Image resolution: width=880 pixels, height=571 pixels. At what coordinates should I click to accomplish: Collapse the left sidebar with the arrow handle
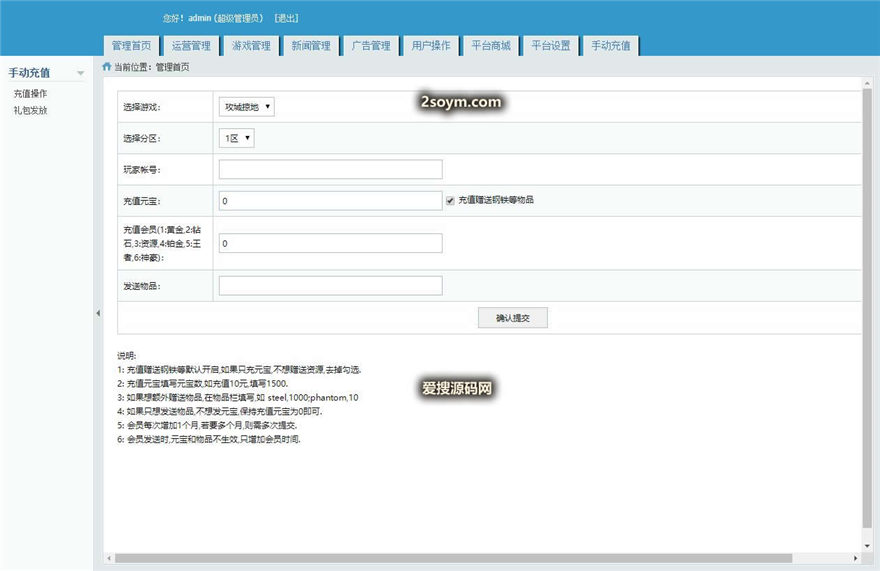(97, 313)
